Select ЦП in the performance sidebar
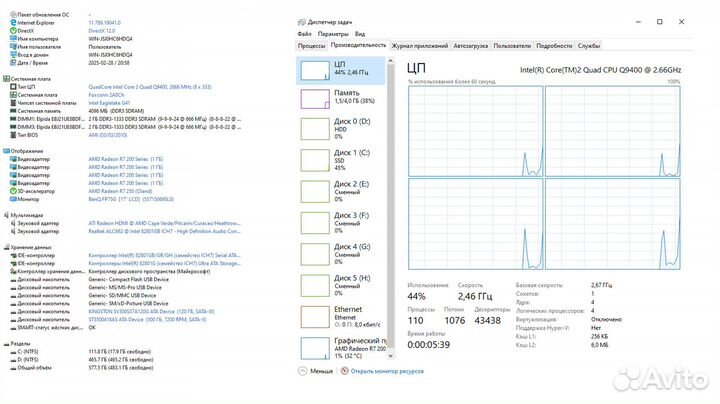 (340, 71)
